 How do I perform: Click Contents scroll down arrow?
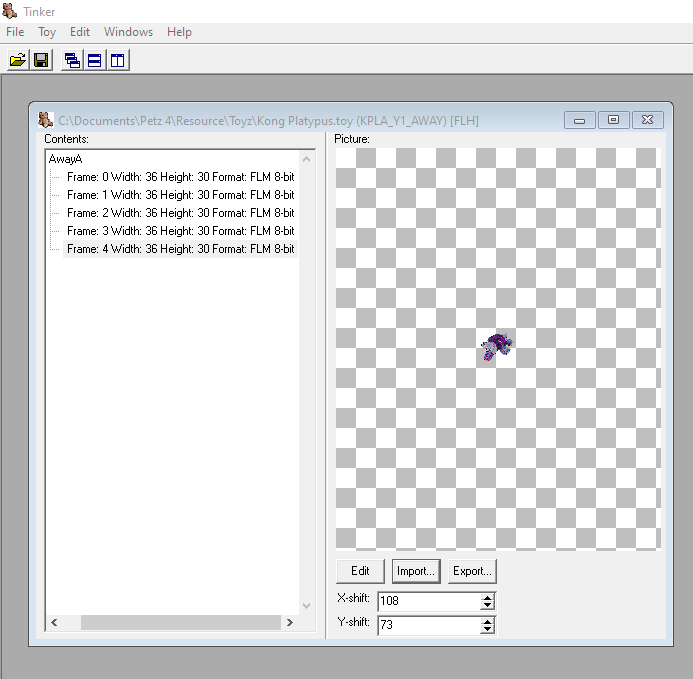click(306, 606)
